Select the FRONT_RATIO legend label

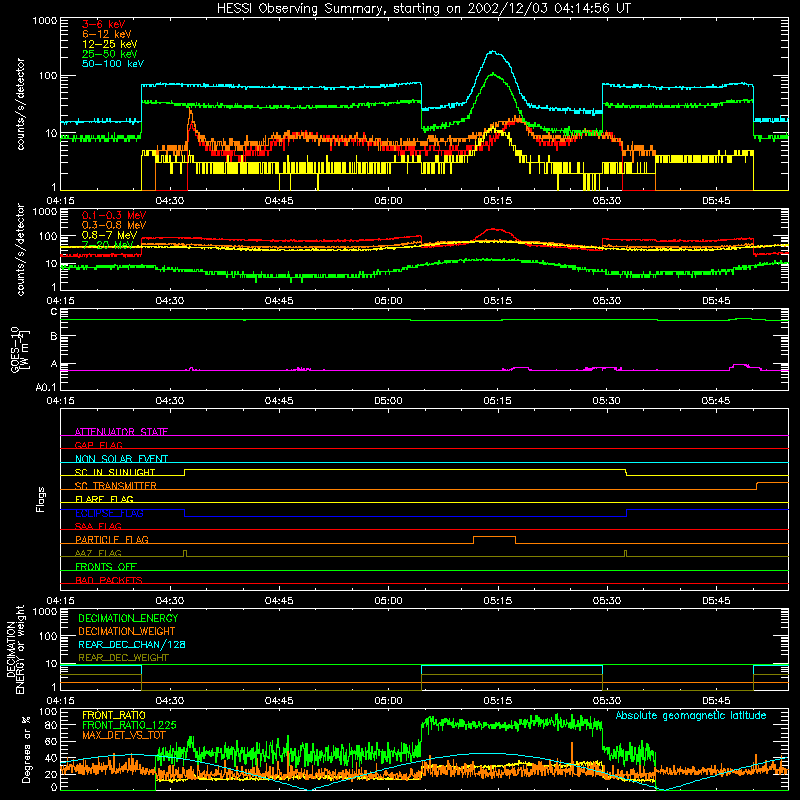[114, 715]
